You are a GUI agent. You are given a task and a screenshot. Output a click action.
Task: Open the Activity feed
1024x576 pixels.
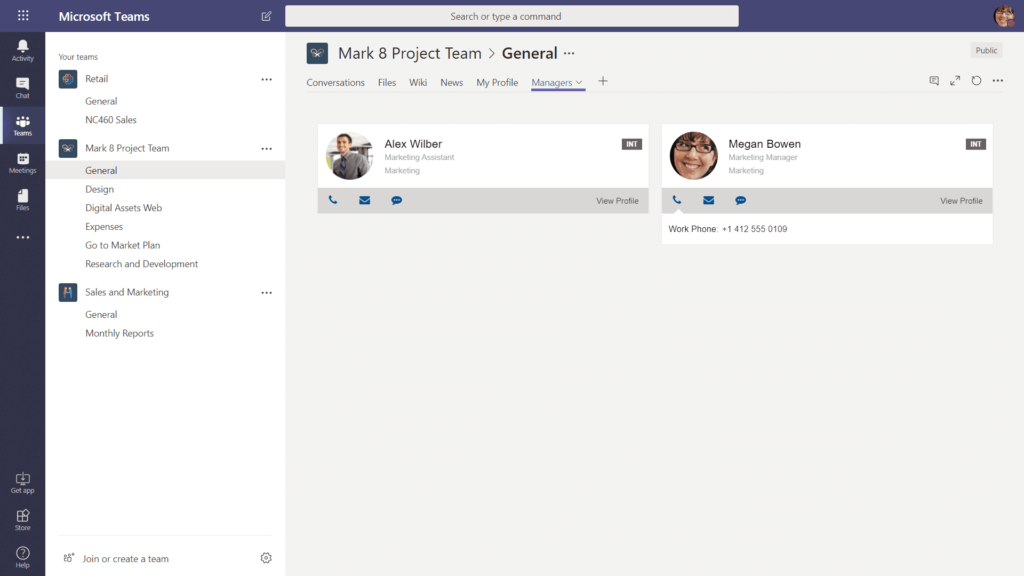tap(23, 50)
